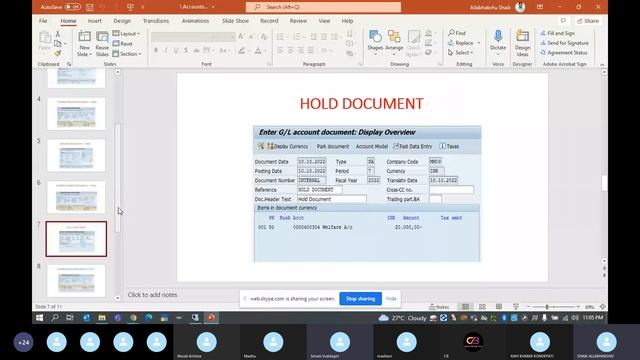Click Clear All Formatting icon
640x360 pixels.
(264, 37)
